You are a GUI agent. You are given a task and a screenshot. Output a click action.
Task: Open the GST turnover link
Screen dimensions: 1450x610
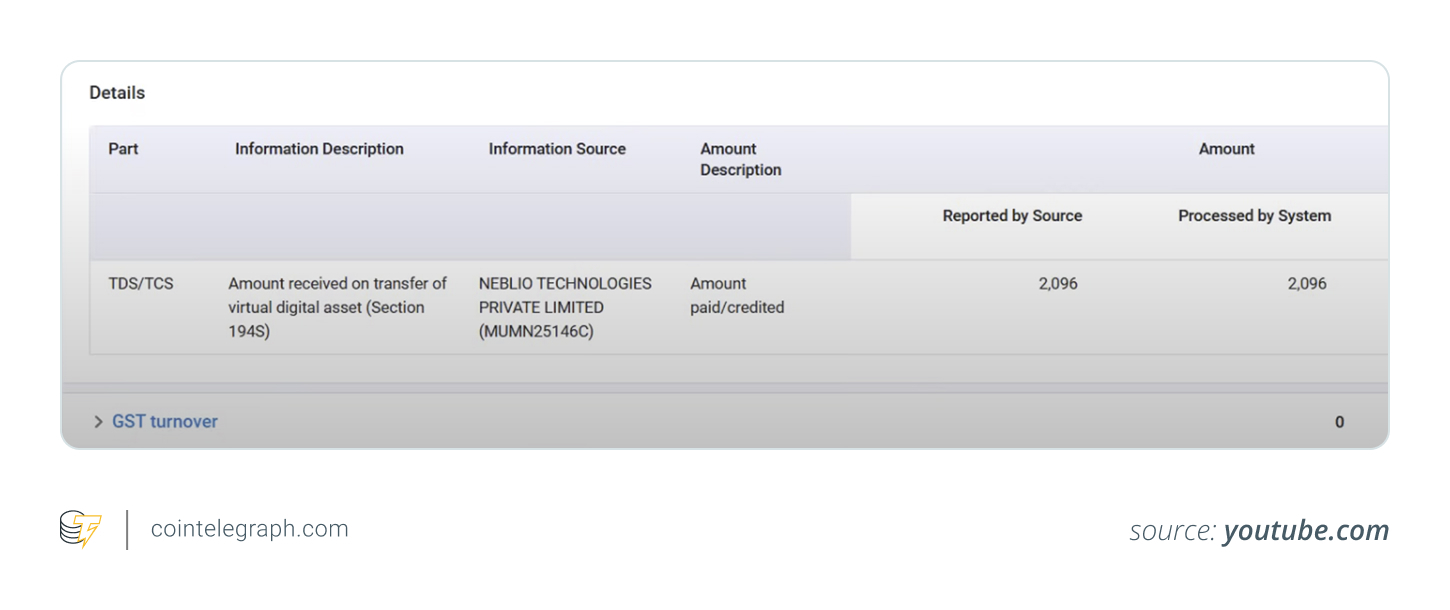164,421
